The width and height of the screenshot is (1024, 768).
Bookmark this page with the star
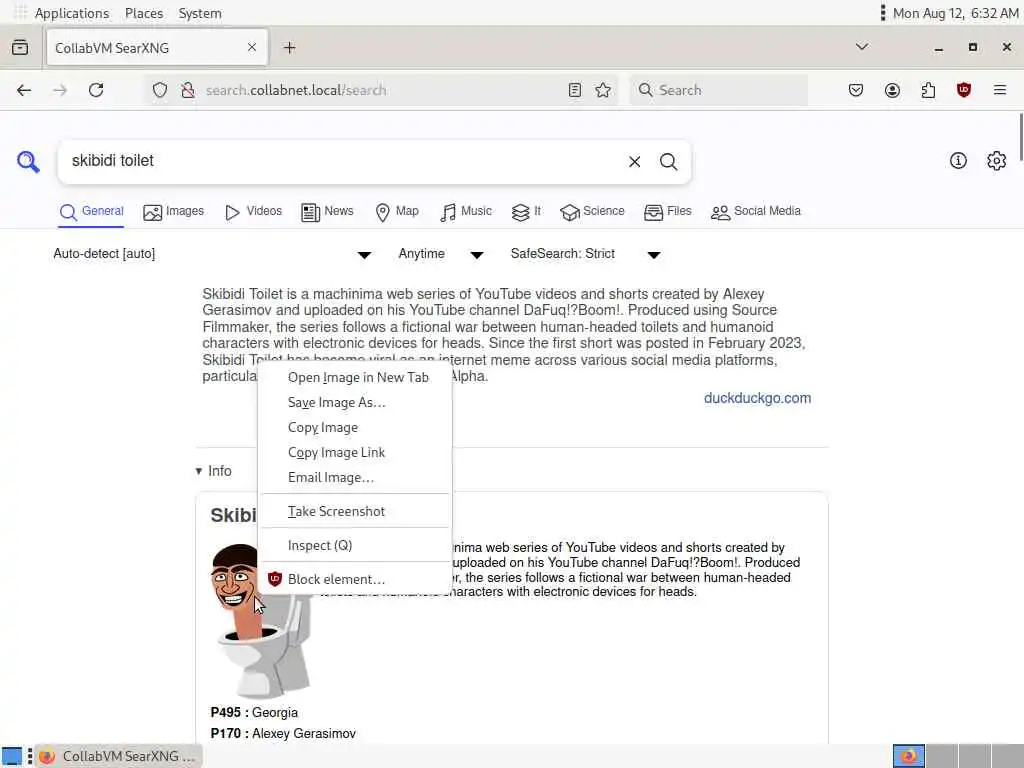point(603,90)
